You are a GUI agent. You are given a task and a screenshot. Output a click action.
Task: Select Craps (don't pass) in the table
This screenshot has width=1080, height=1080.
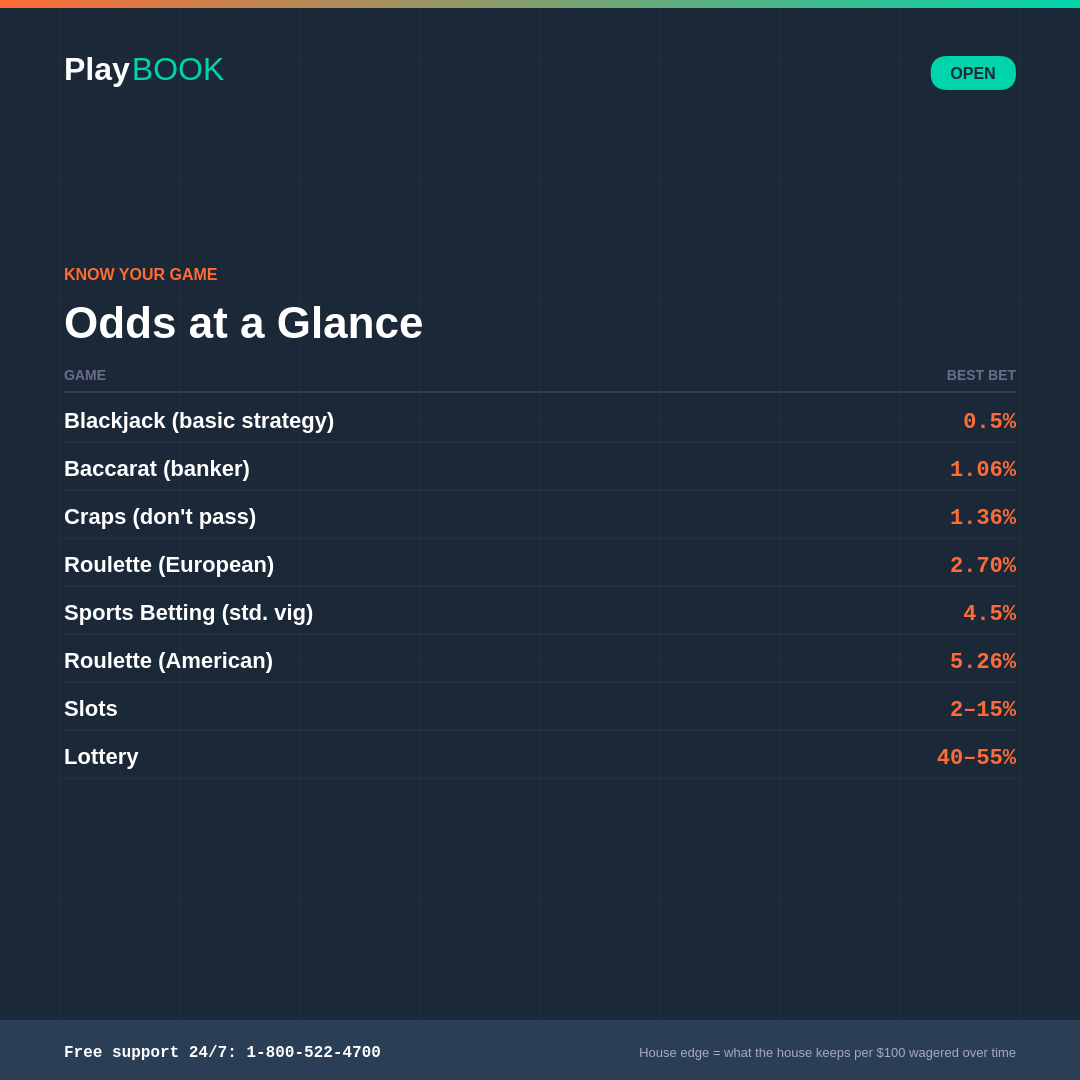point(160,516)
